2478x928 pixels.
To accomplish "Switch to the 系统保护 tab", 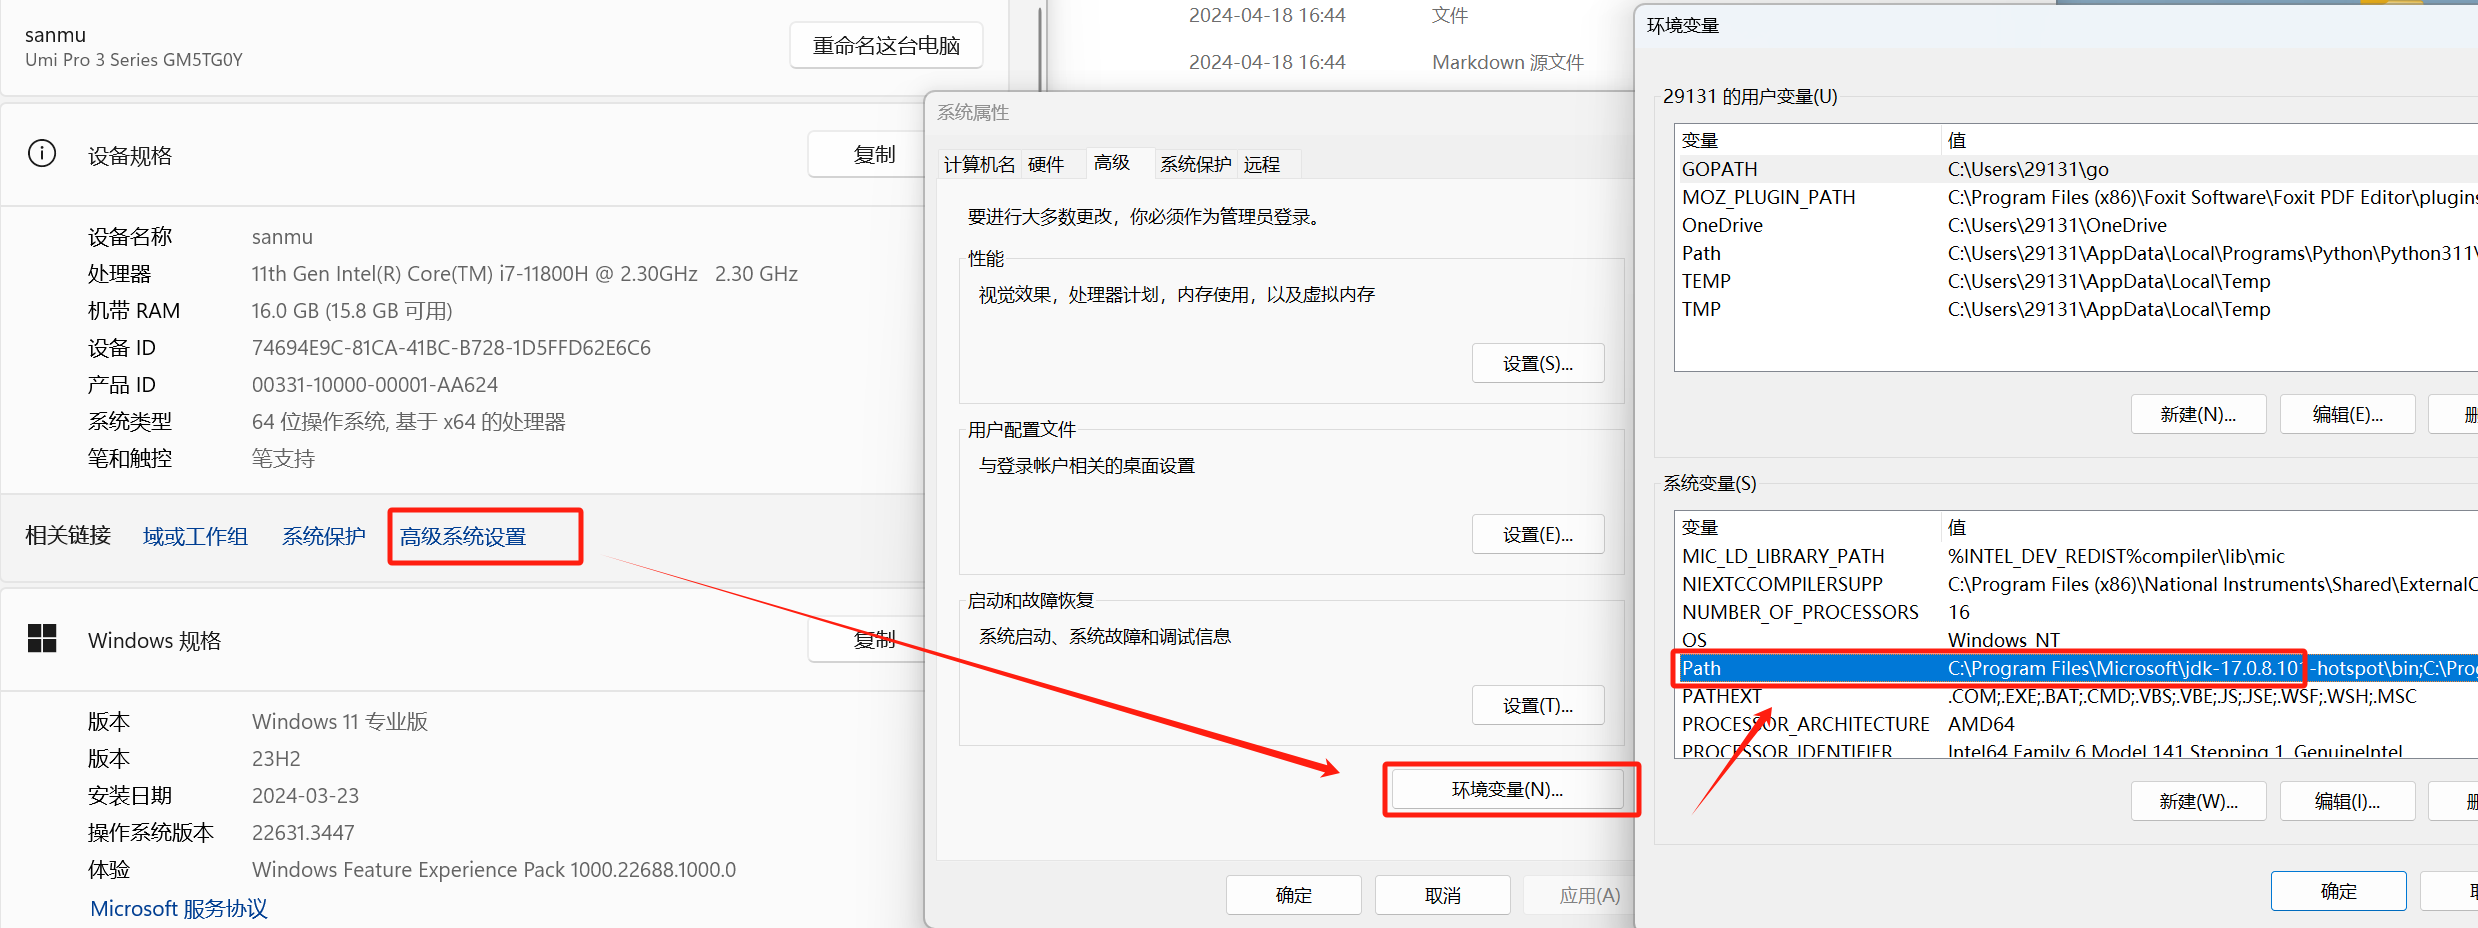I will [x=1195, y=163].
